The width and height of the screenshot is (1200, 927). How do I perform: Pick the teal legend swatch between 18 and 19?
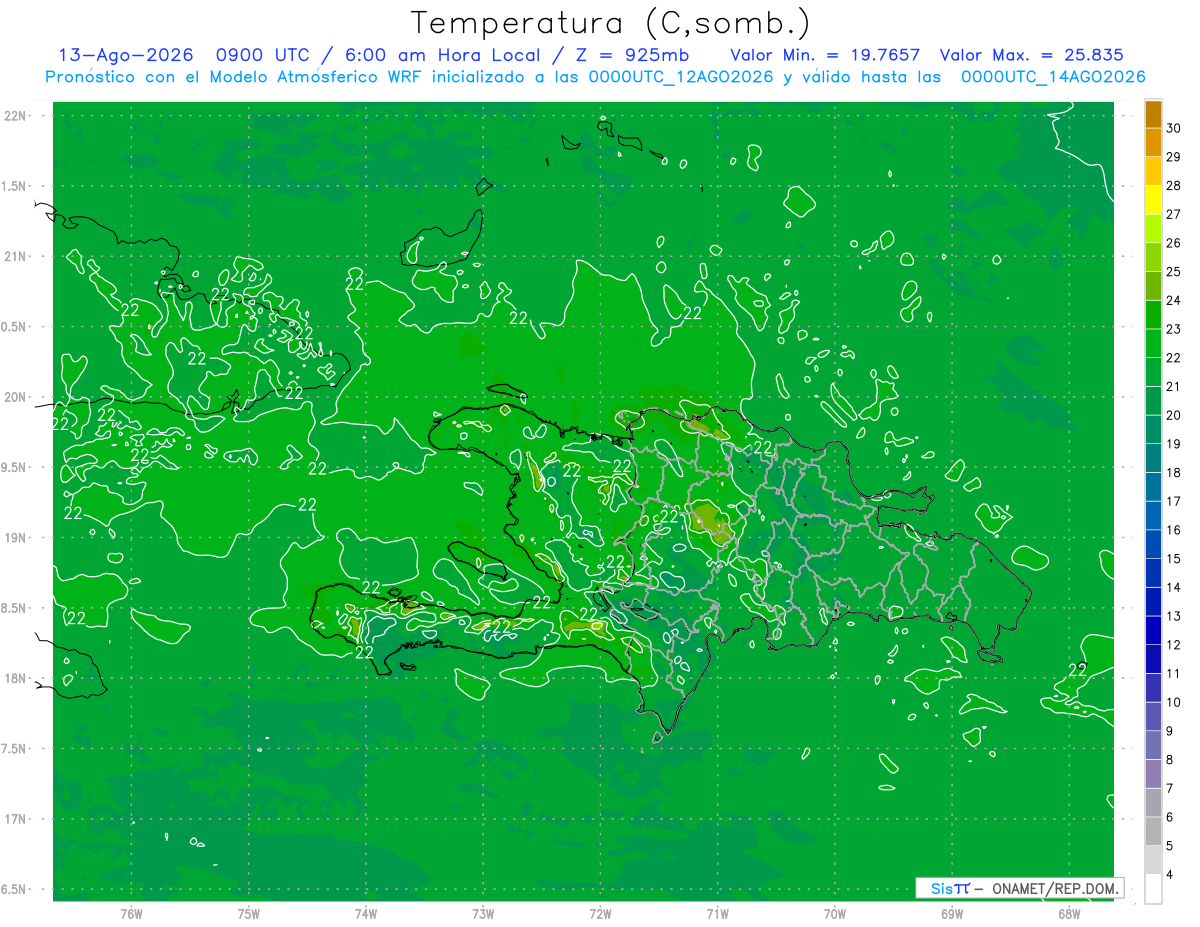pos(1153,458)
